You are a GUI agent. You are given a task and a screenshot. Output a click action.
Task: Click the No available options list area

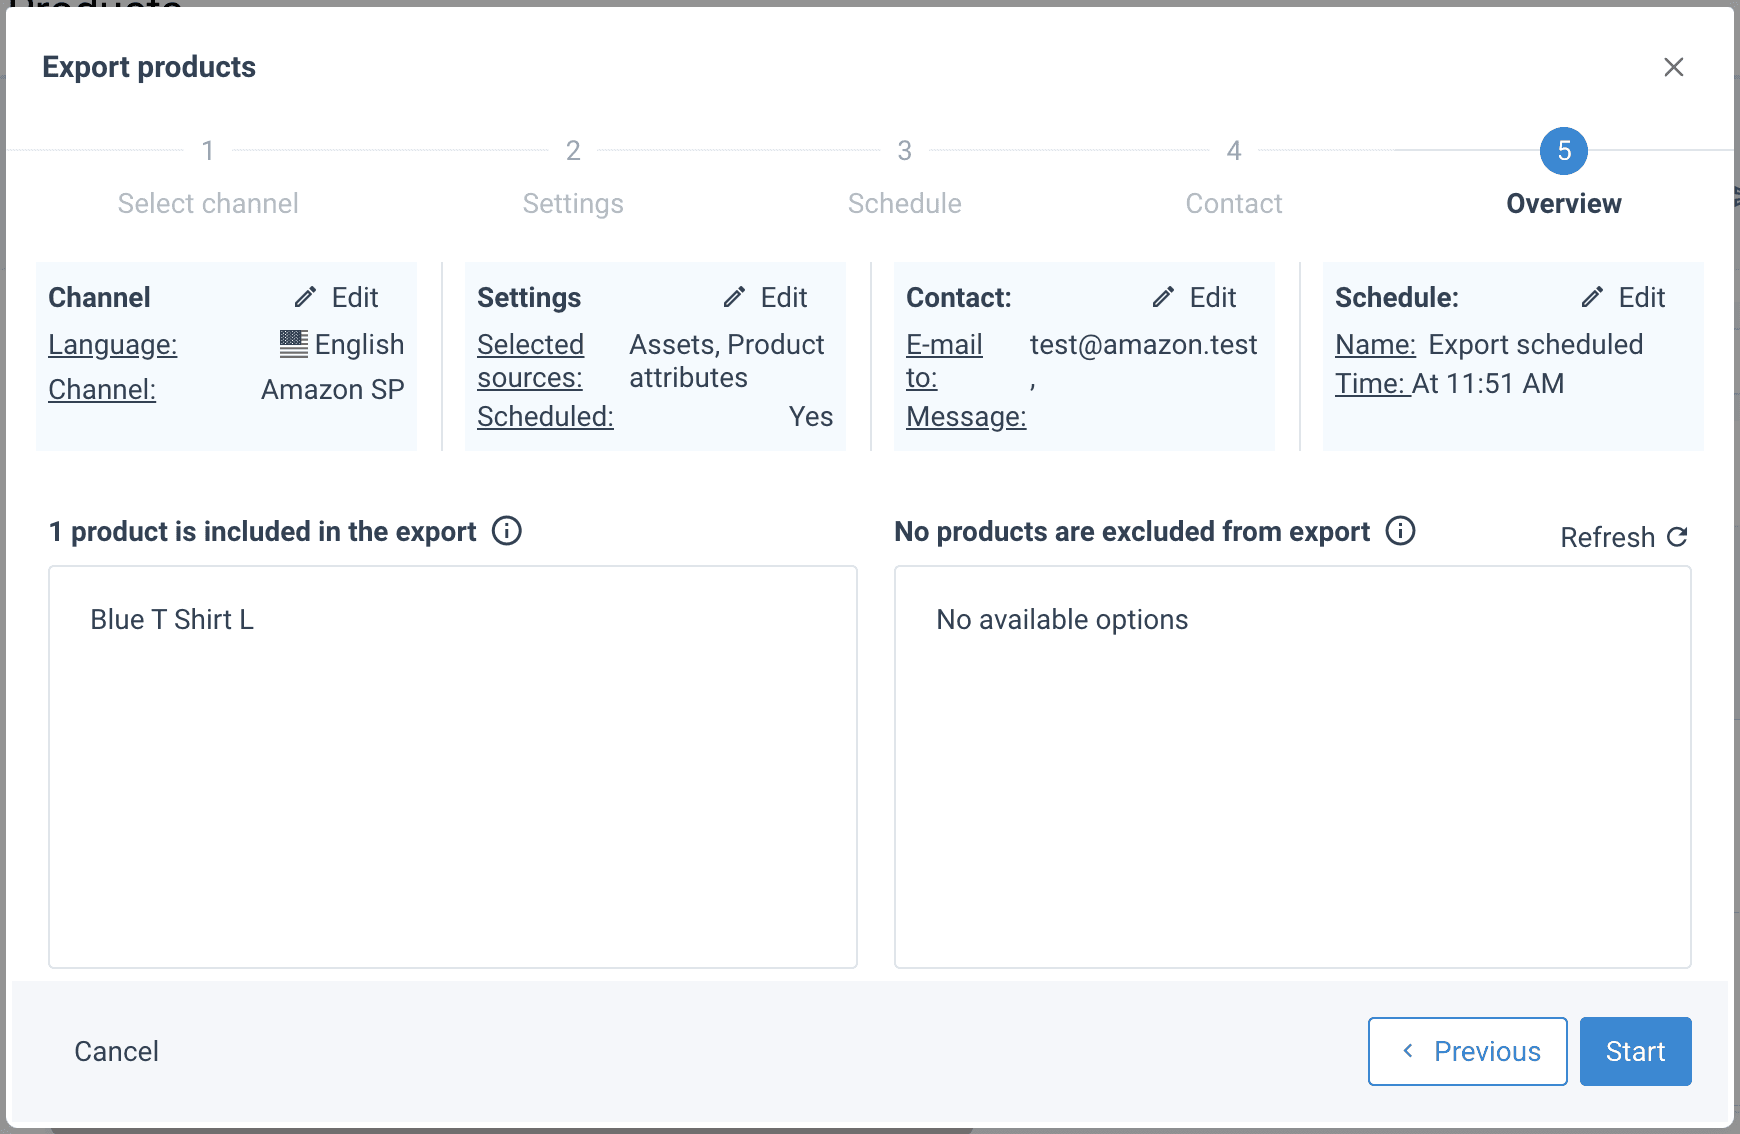[x=1062, y=620]
